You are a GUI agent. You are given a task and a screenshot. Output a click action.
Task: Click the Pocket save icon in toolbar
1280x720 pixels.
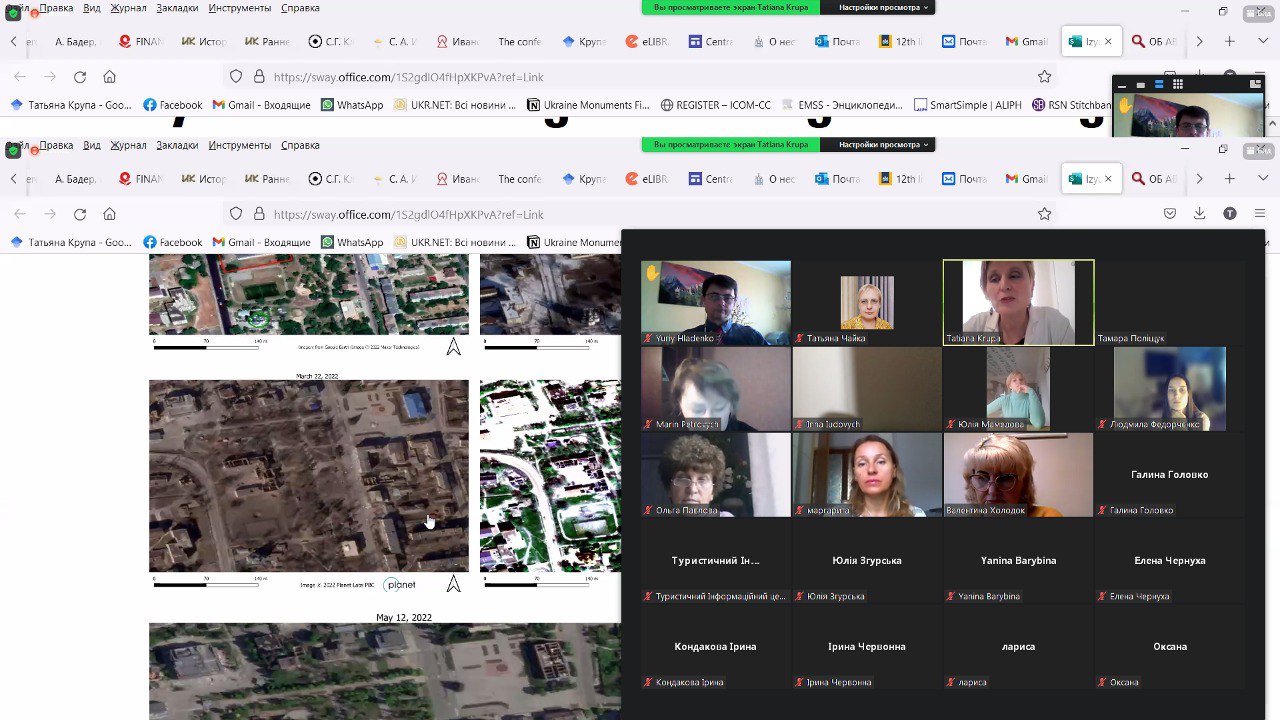pyautogui.click(x=1169, y=214)
